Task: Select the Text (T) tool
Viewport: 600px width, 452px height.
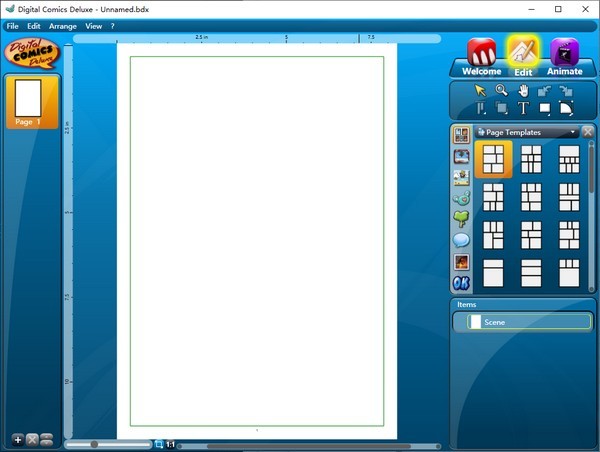Action: pos(523,108)
